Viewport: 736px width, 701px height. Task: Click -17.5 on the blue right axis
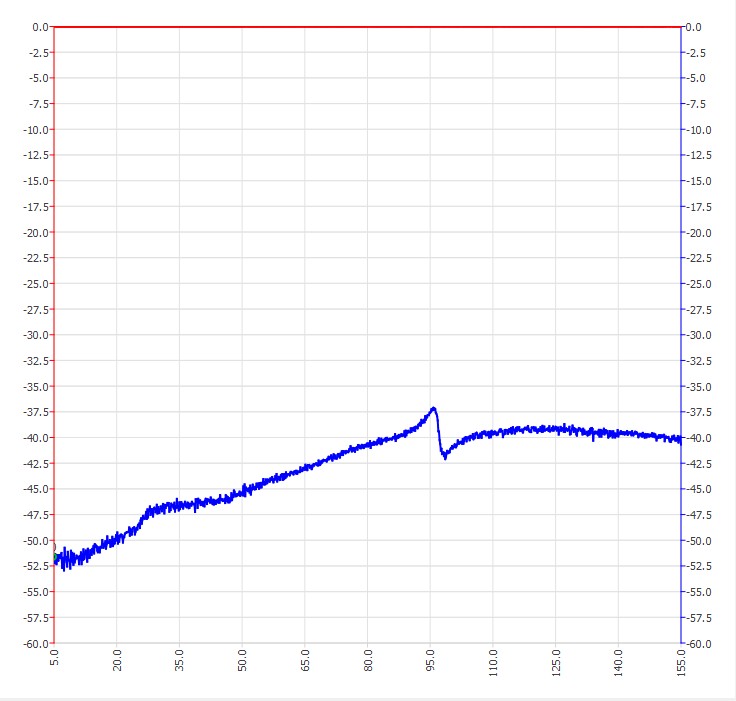pos(699,207)
